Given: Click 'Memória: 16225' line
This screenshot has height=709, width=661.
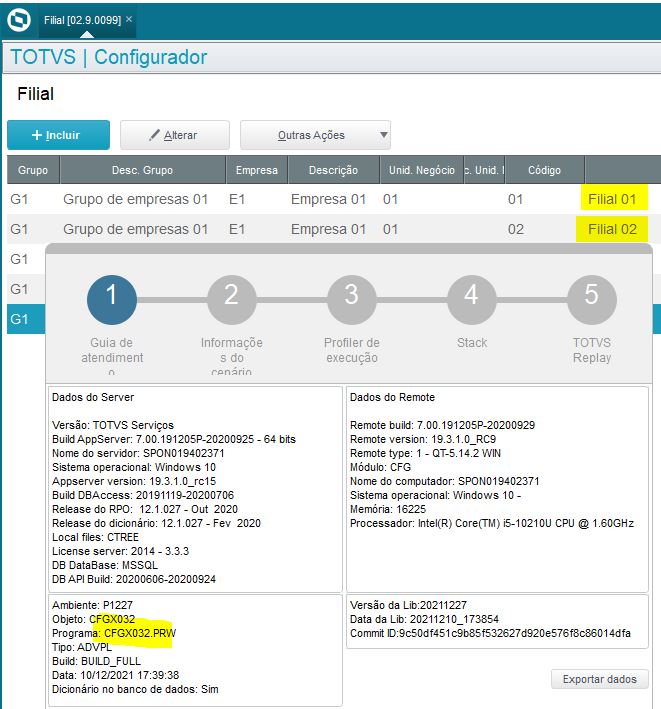Looking at the screenshot, I should (x=388, y=509).
